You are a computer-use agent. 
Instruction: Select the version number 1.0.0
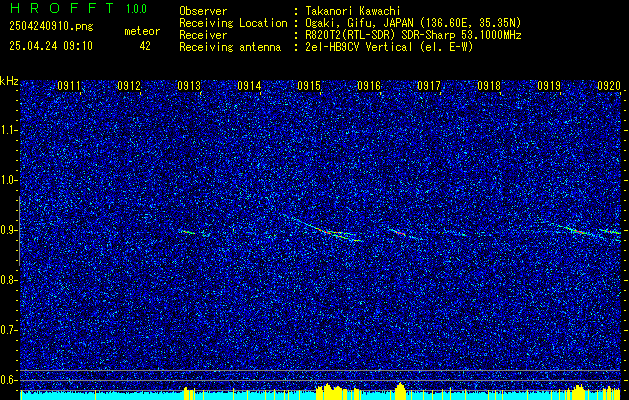pyautogui.click(x=136, y=9)
